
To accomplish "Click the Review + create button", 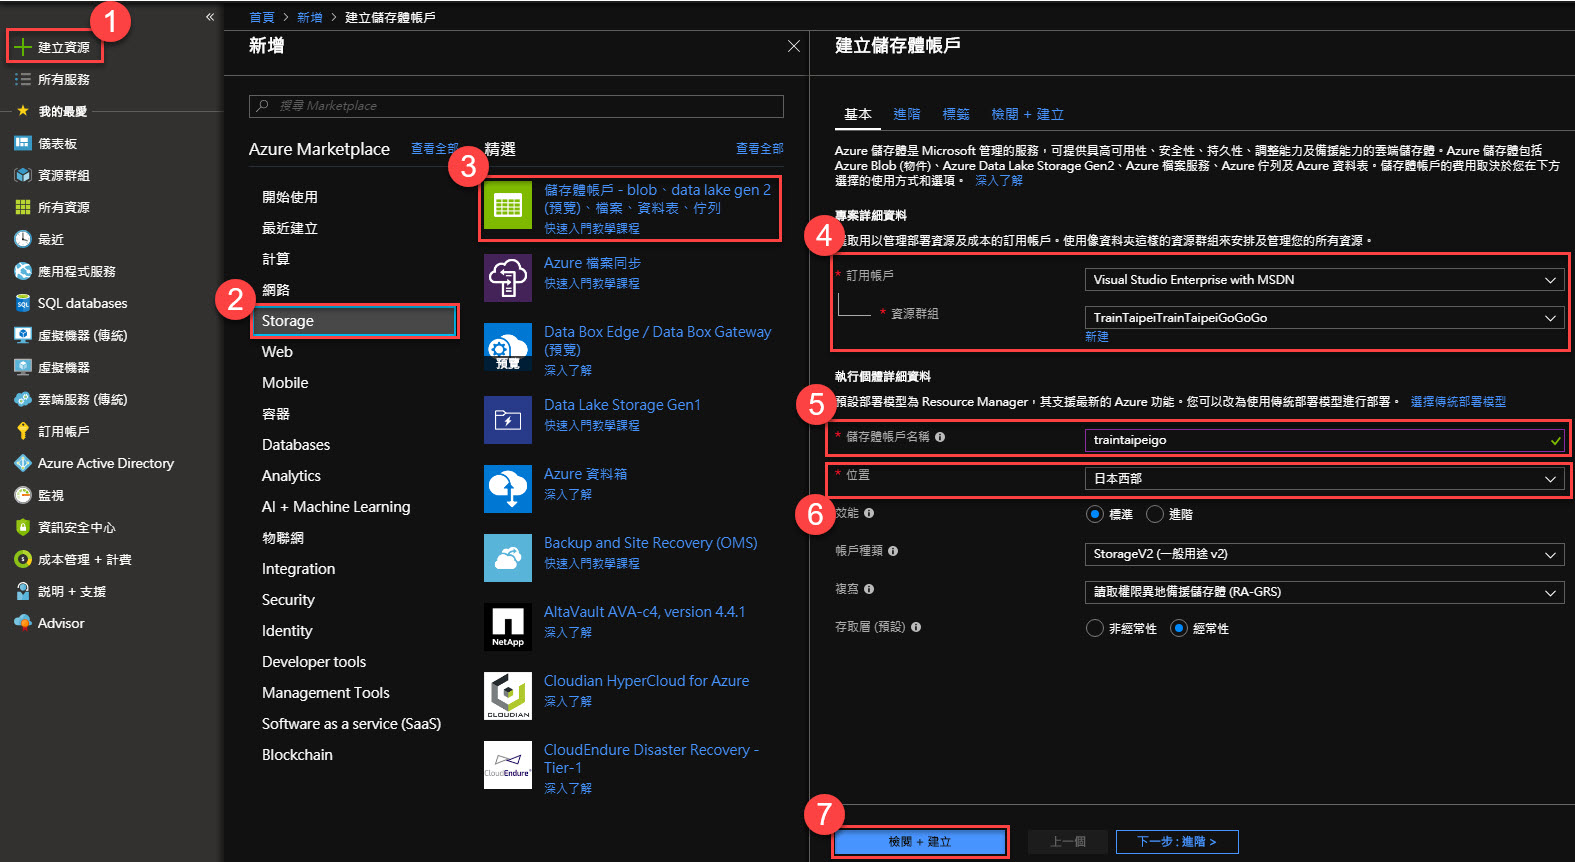I will click(x=920, y=842).
